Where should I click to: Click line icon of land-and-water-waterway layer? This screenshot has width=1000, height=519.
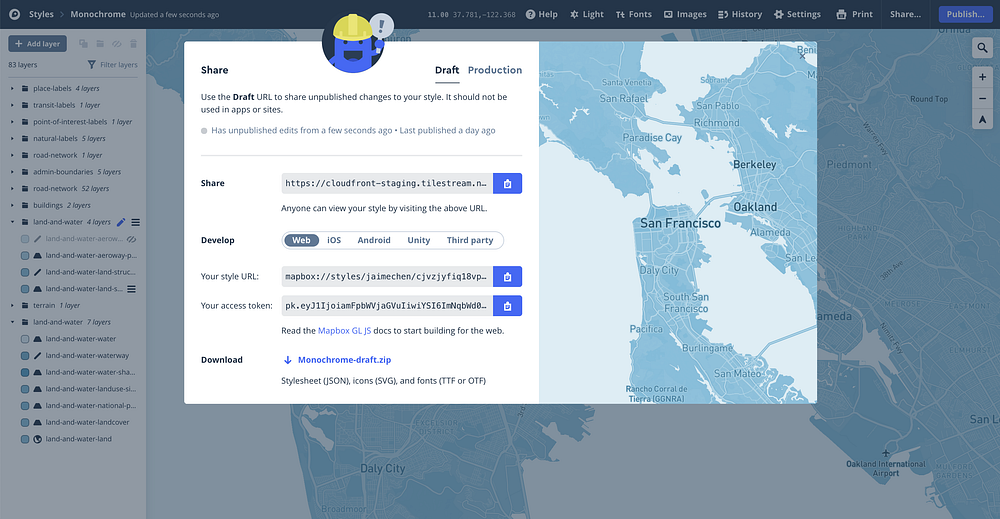pyautogui.click(x=38, y=356)
